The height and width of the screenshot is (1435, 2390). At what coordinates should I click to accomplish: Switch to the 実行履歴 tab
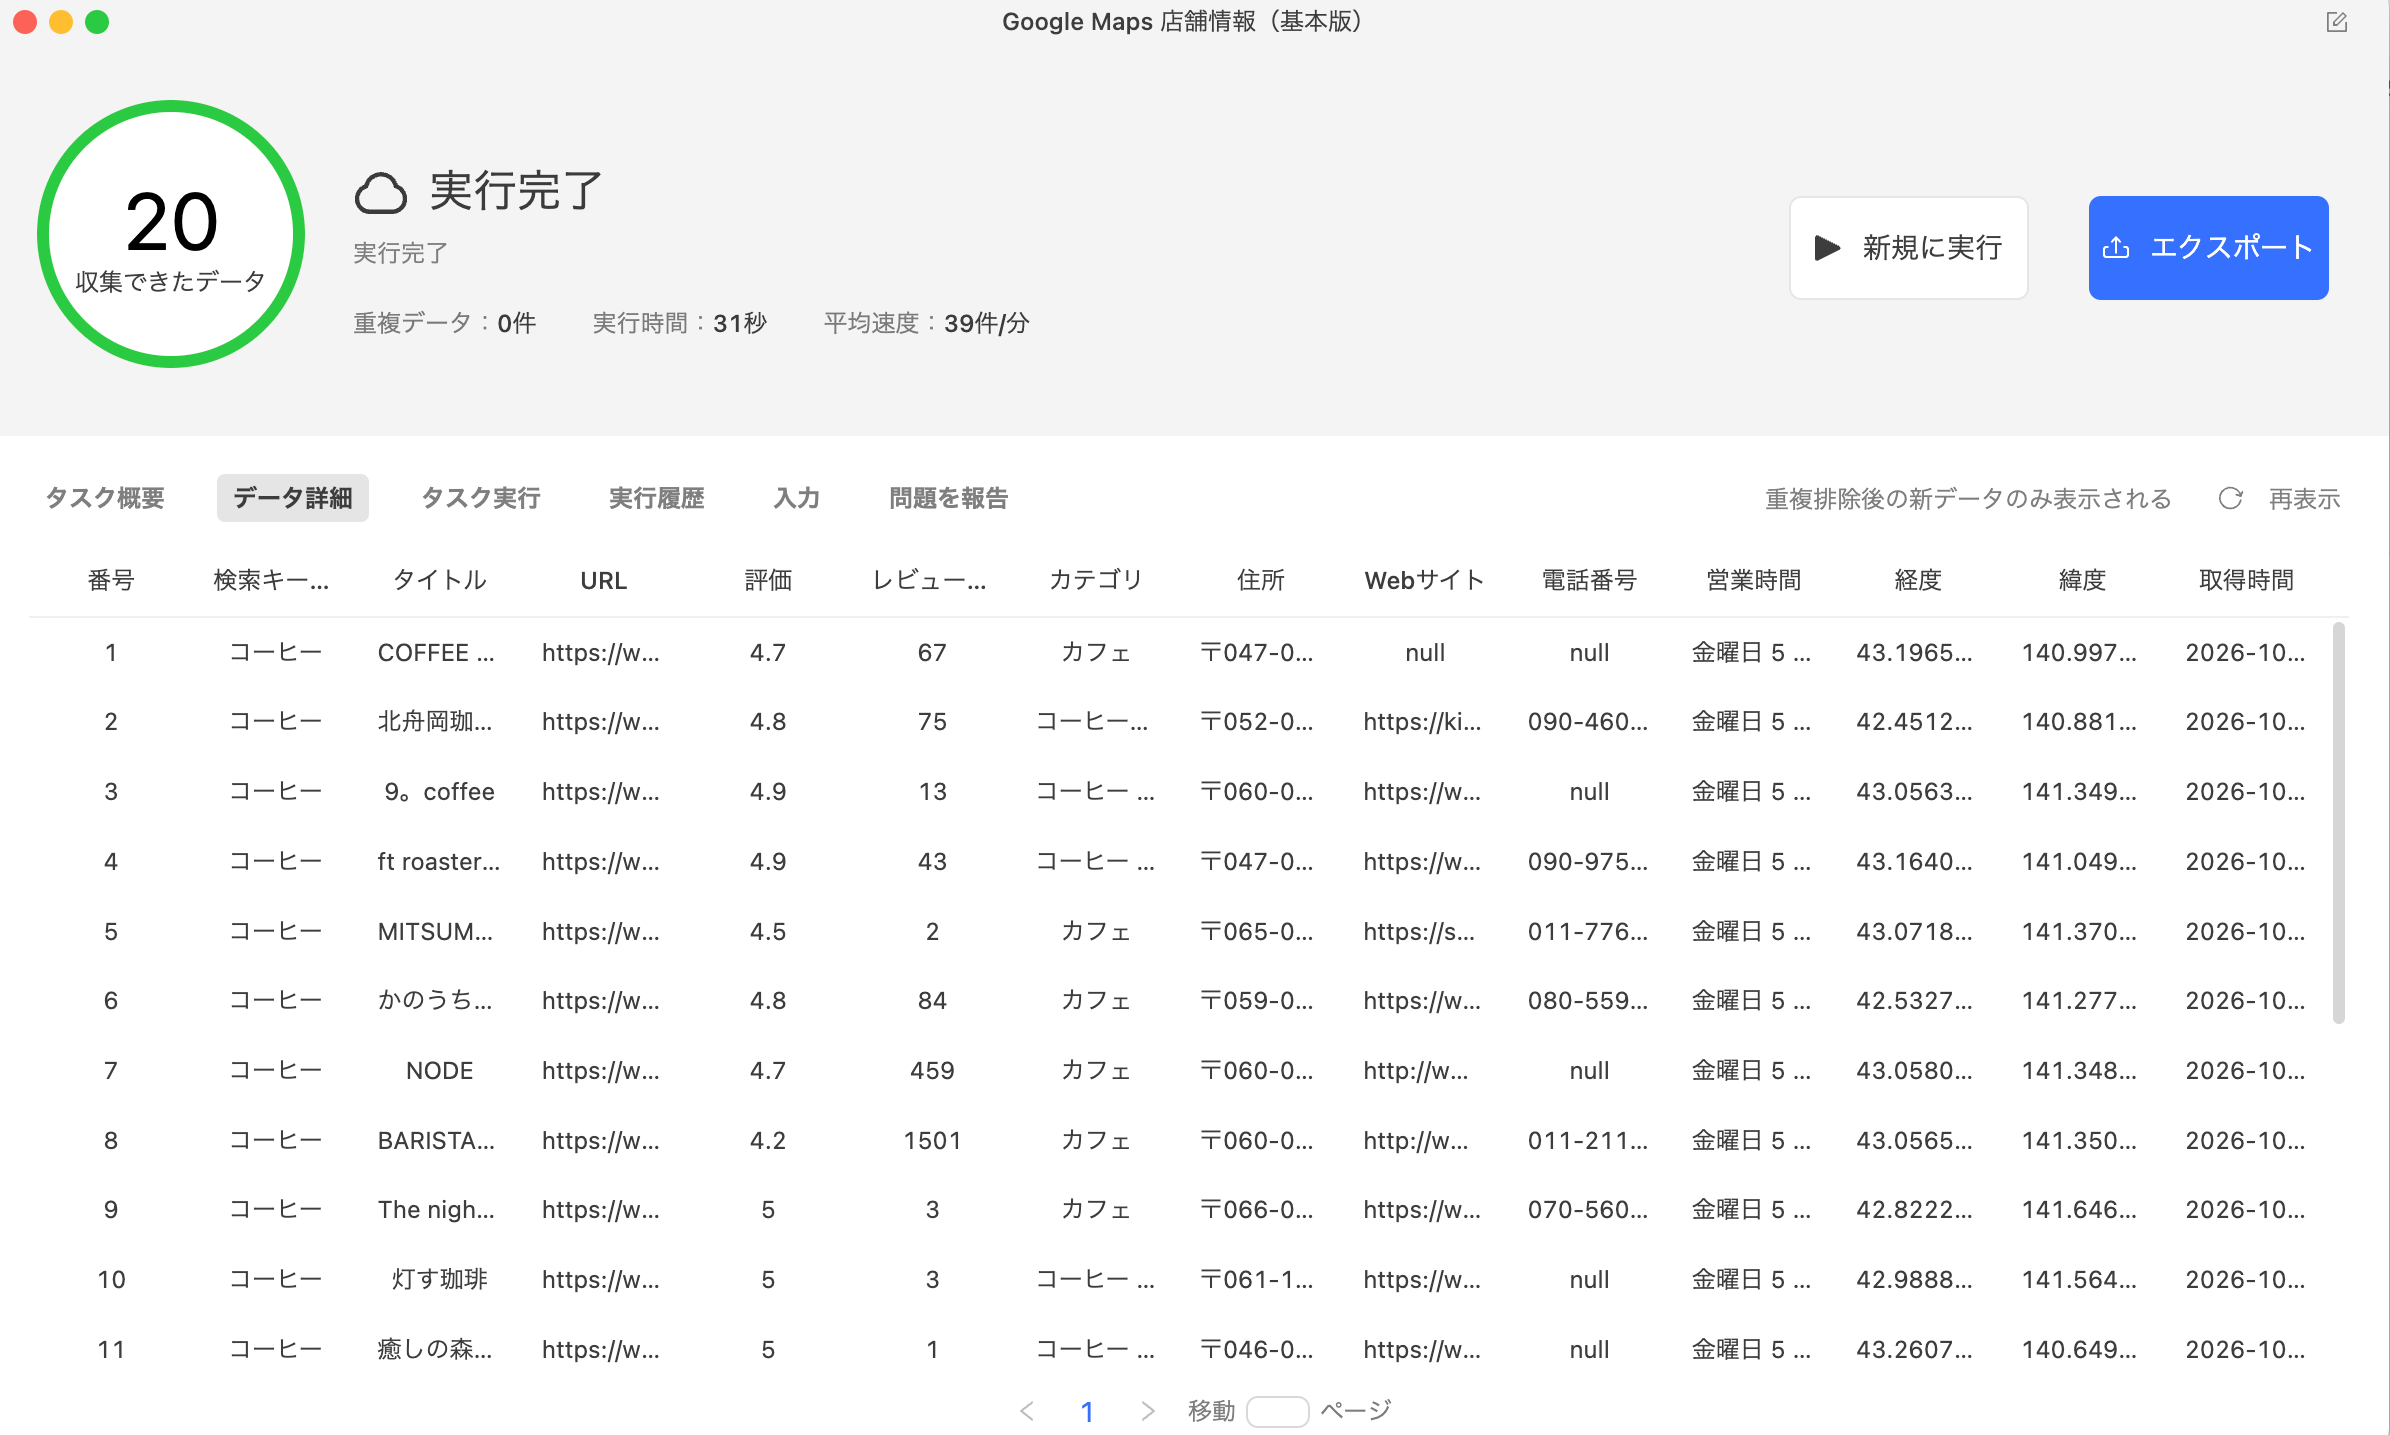pos(657,498)
